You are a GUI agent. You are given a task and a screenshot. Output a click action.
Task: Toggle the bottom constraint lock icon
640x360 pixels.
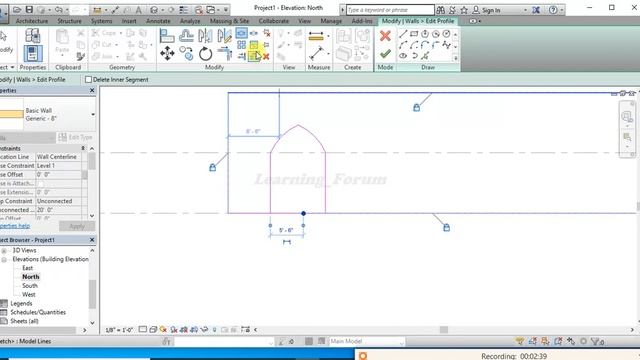pos(447,228)
